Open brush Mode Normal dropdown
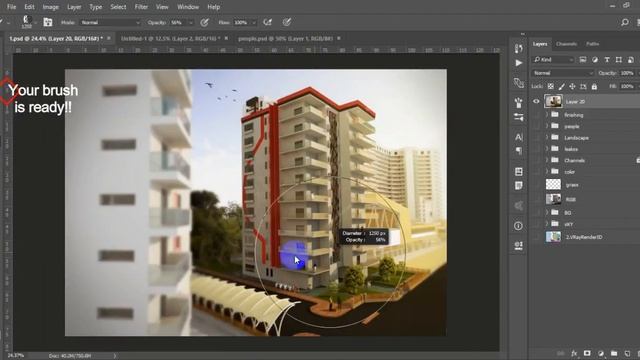This screenshot has height=360, width=640. coord(110,22)
